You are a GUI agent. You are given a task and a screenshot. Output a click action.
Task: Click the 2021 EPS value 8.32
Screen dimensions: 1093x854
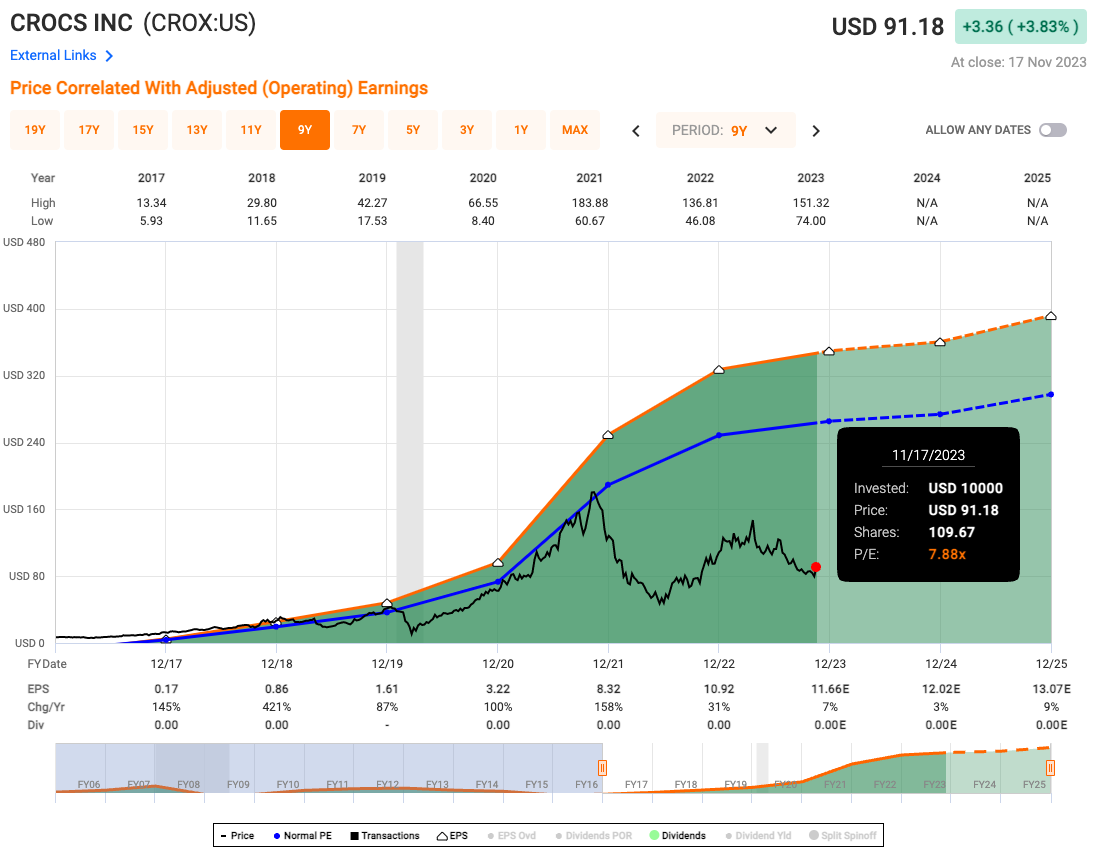click(x=608, y=689)
